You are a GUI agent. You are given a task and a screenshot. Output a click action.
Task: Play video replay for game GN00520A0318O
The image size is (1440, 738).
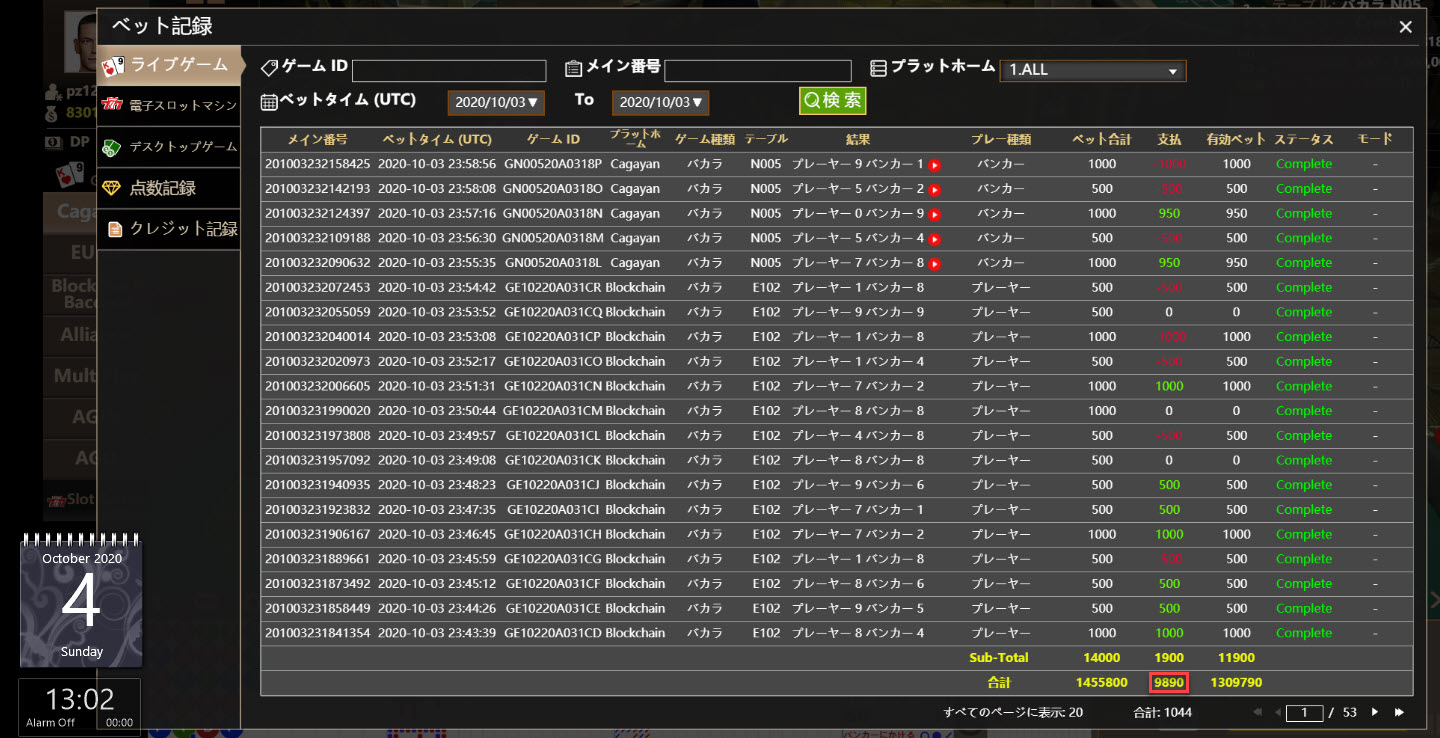click(934, 189)
